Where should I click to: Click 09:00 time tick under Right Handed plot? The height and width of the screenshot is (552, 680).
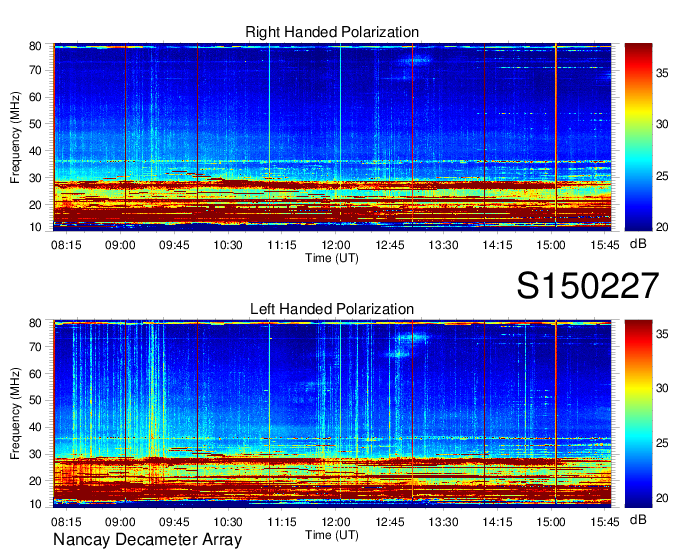point(120,245)
